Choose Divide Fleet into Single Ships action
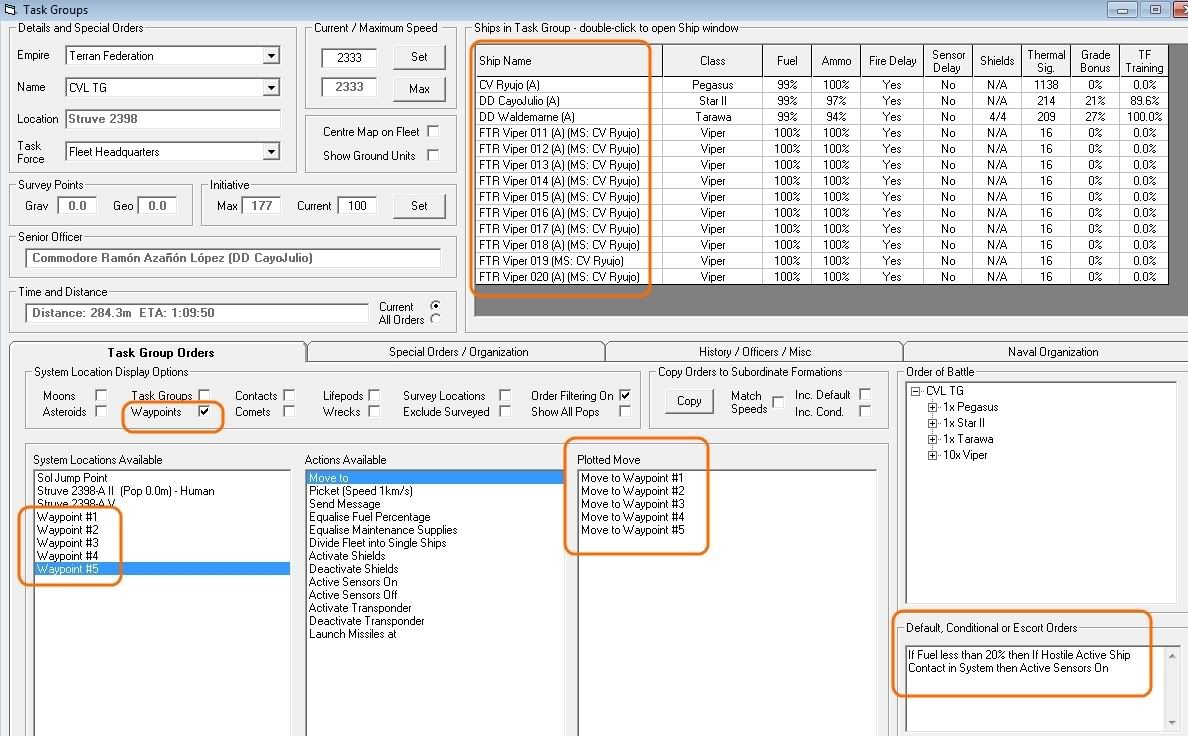The width and height of the screenshot is (1188, 736). point(434,543)
